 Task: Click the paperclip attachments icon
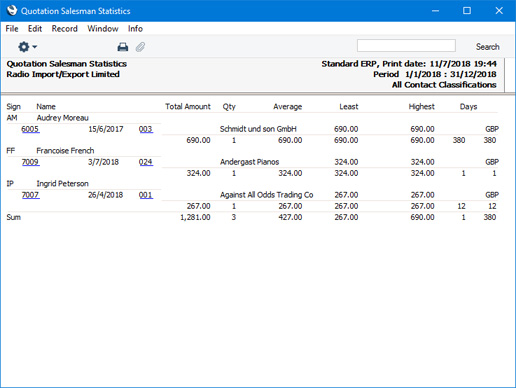click(x=140, y=47)
